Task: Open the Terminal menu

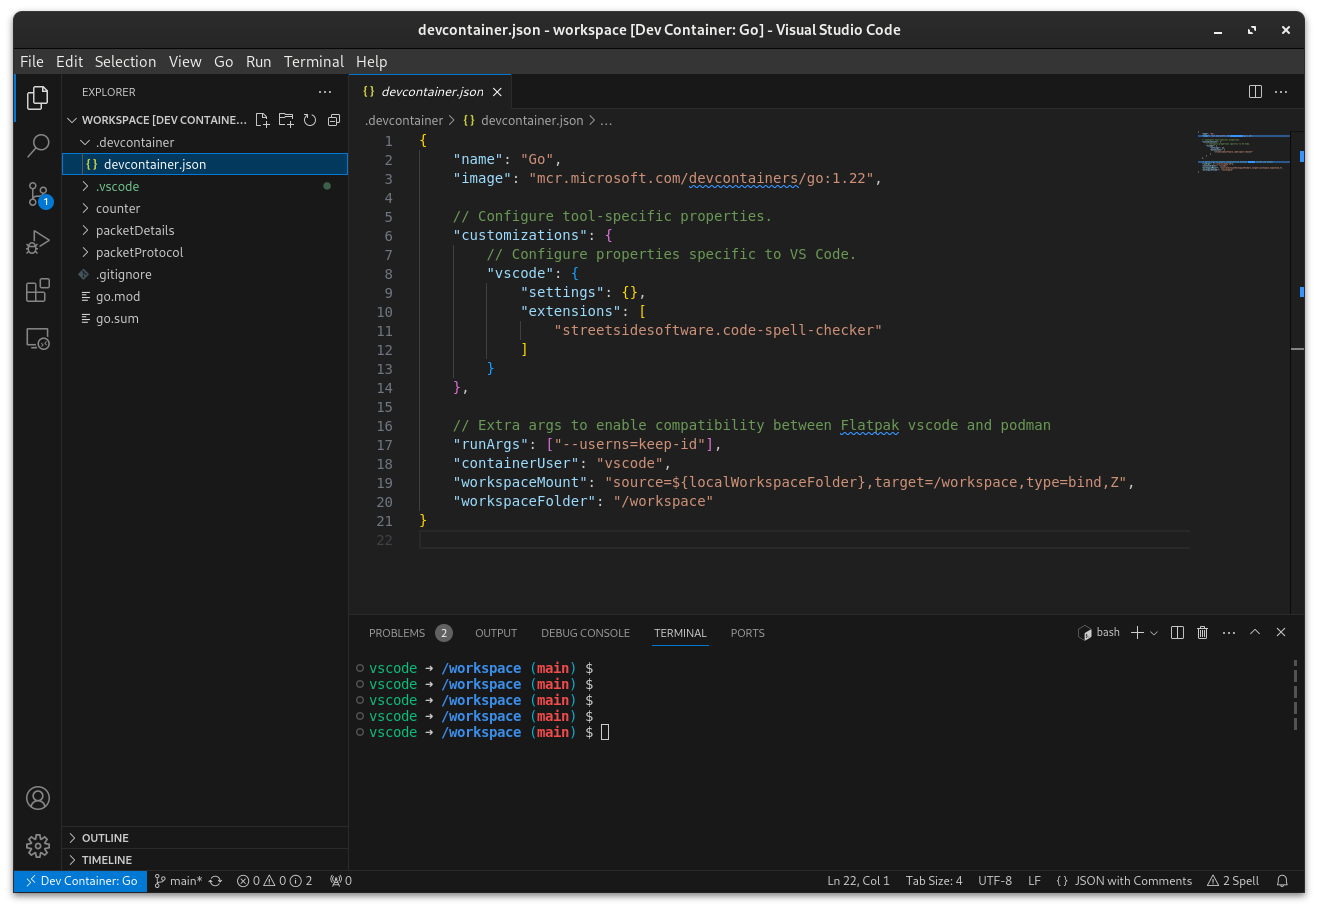Action: (313, 62)
